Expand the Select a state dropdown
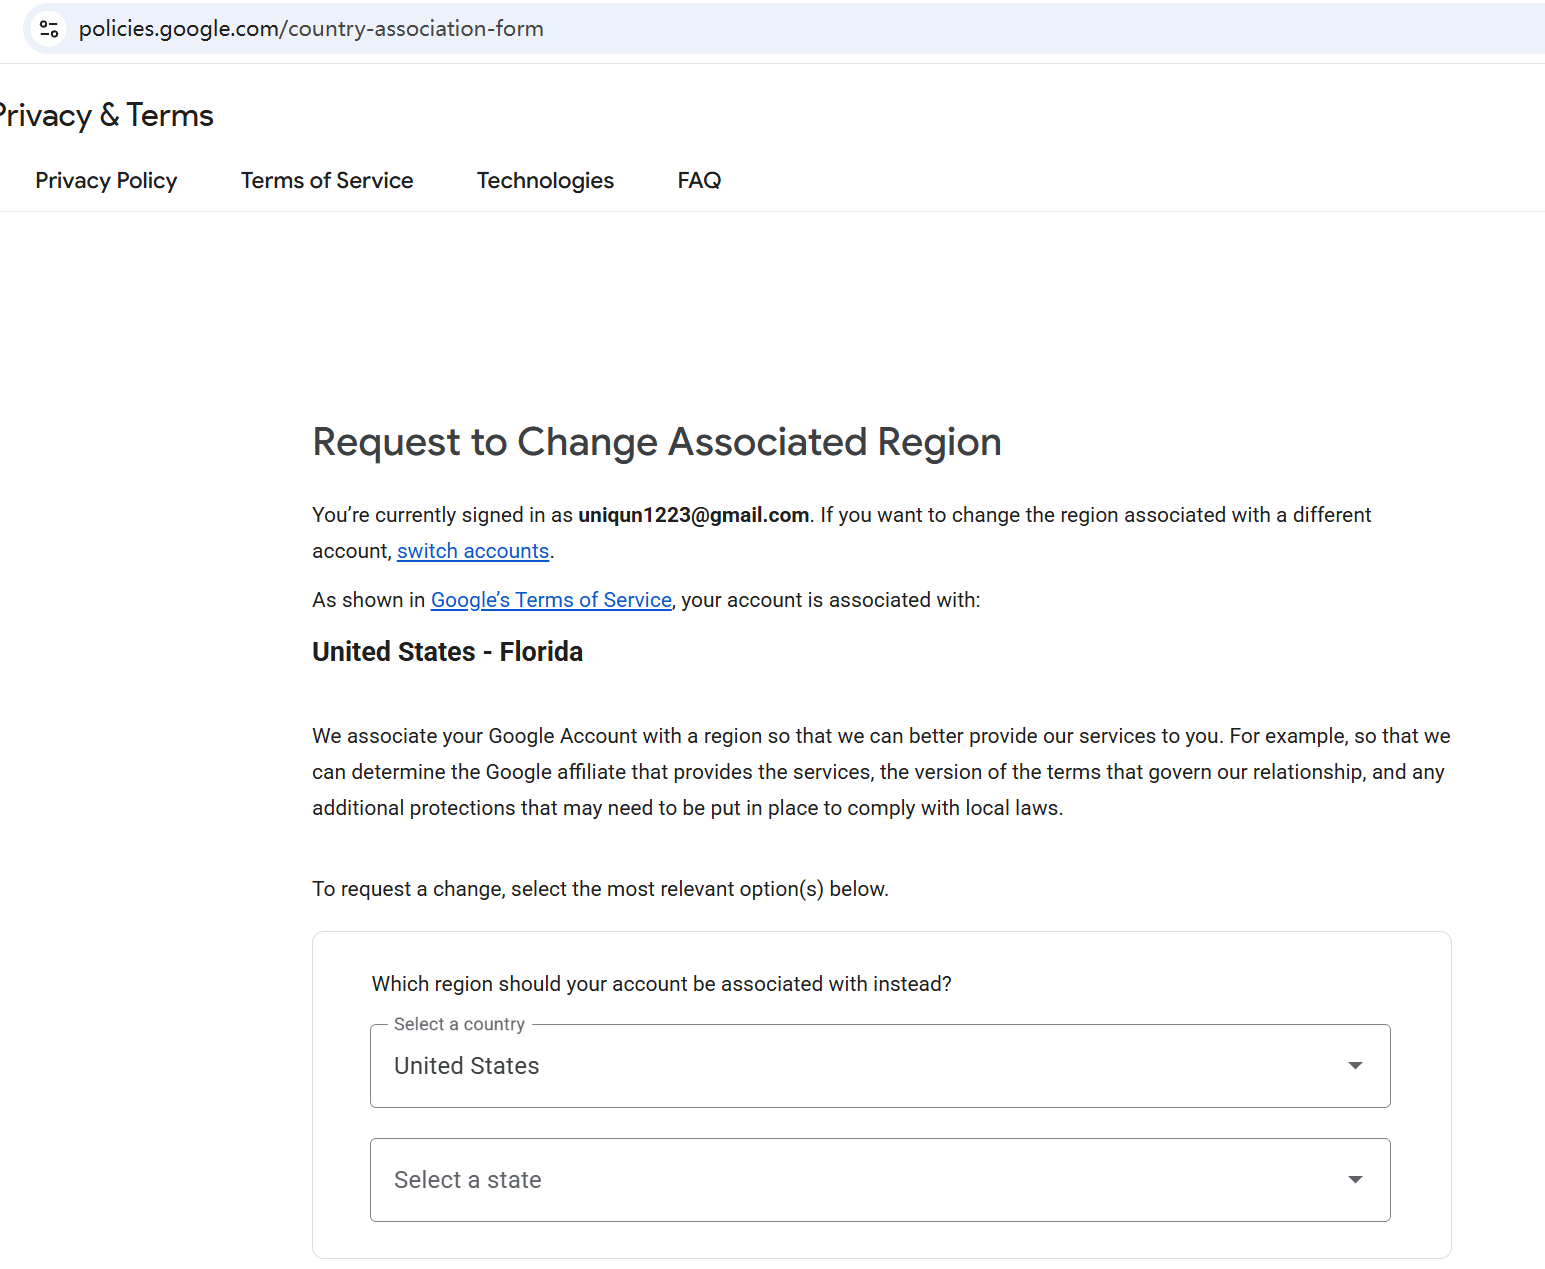The height and width of the screenshot is (1269, 1545). (x=880, y=1180)
